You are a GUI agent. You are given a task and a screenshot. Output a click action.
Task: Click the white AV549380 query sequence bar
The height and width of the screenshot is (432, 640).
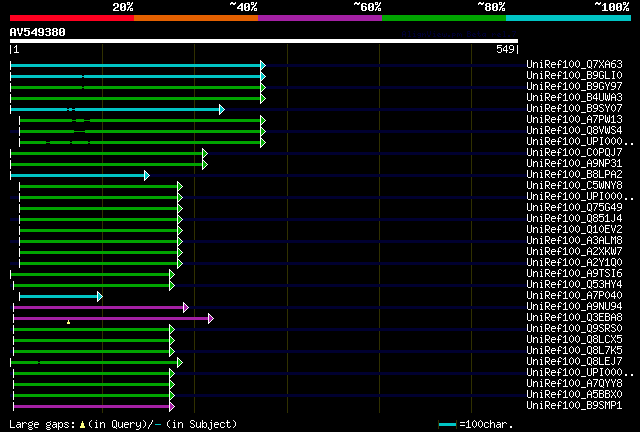264,41
